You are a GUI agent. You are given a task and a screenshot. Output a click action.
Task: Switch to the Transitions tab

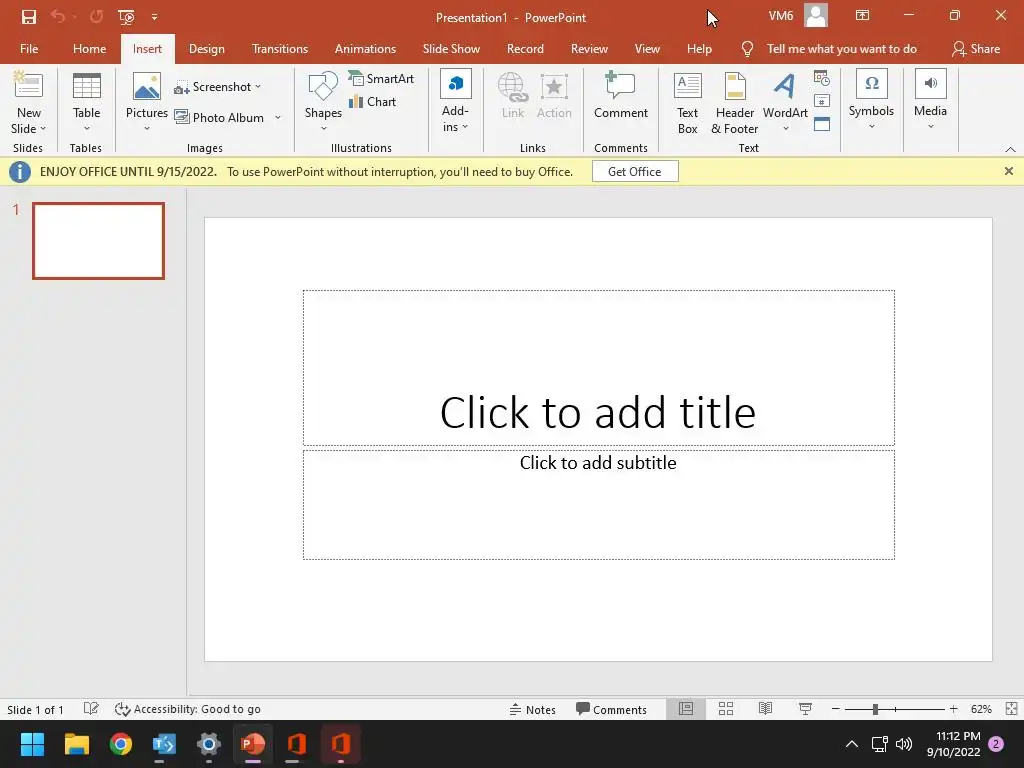pyautogui.click(x=280, y=49)
